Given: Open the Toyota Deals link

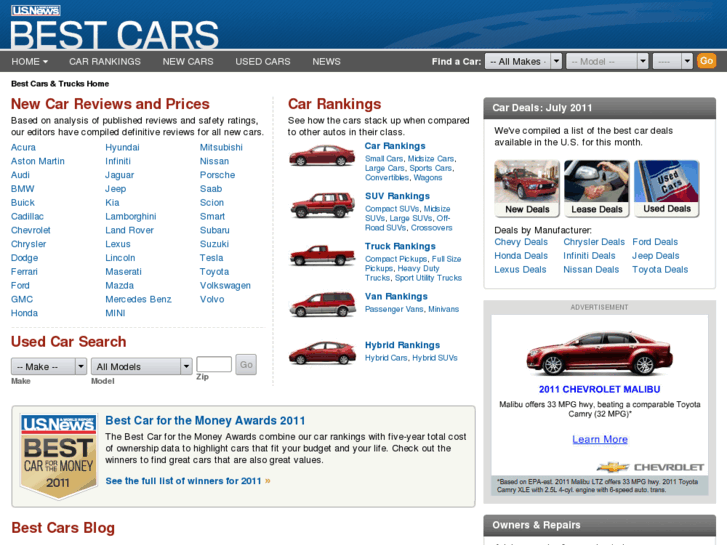Looking at the screenshot, I should click(x=660, y=270).
